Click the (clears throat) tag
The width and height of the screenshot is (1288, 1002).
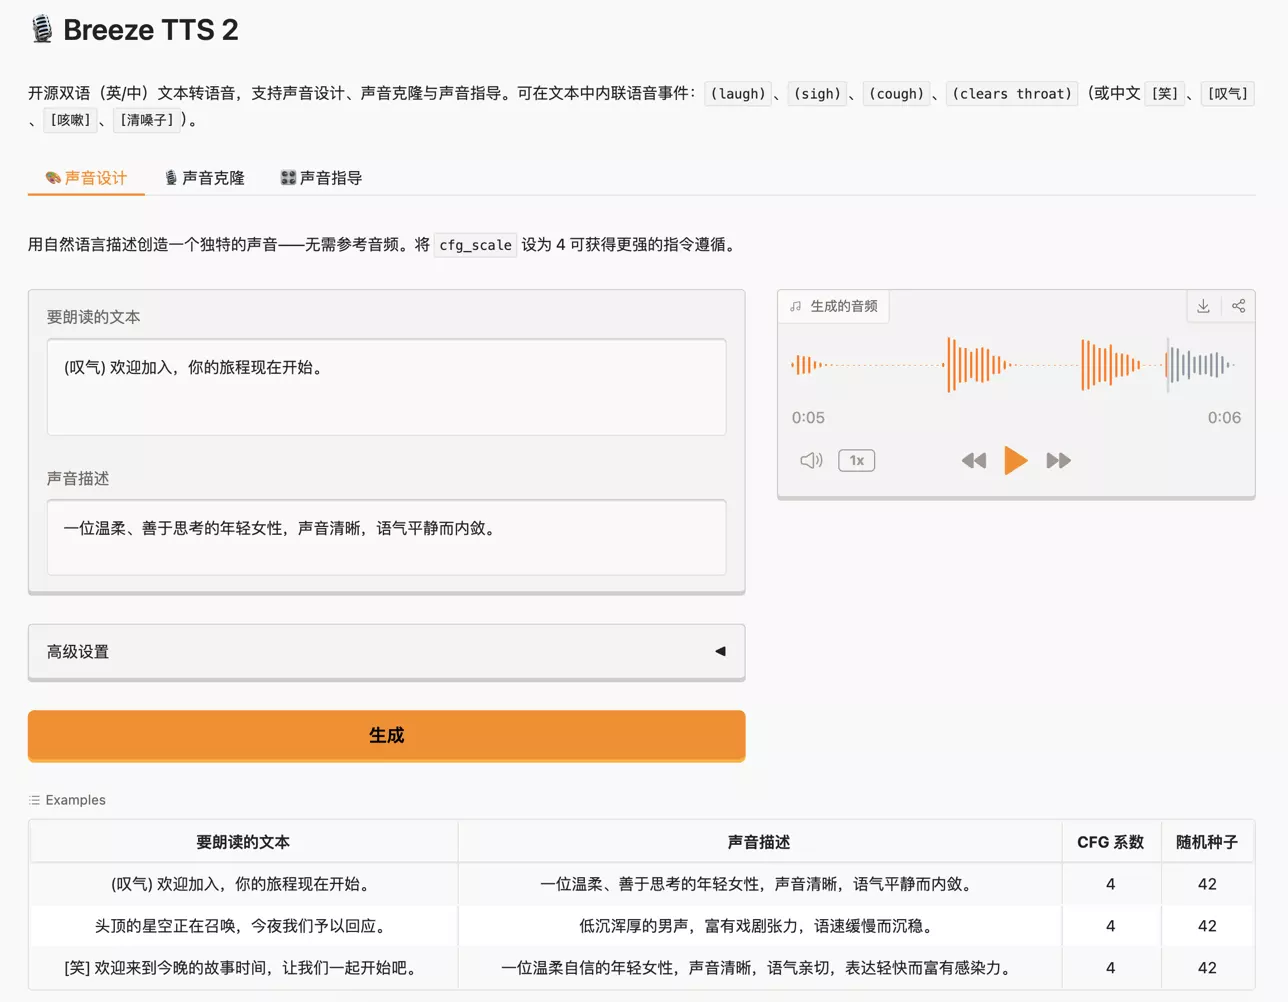1012,94
